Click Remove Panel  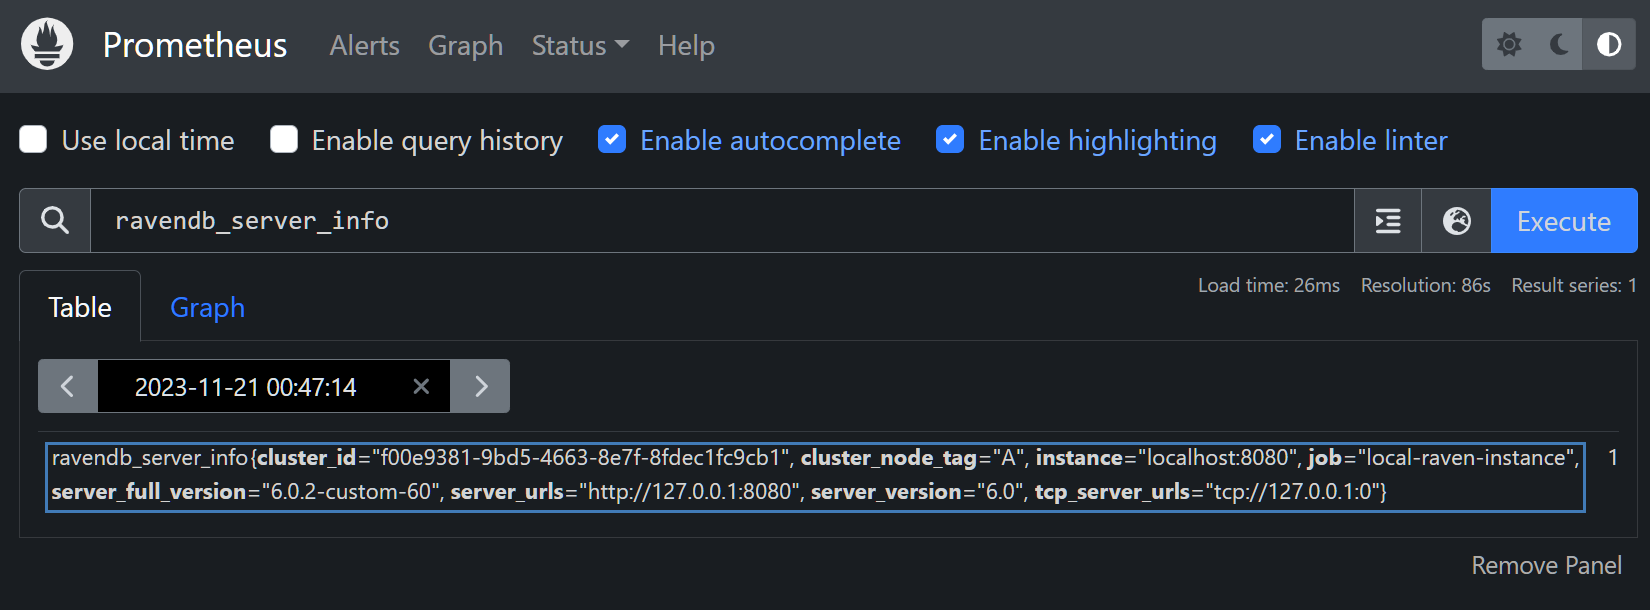pos(1547,565)
